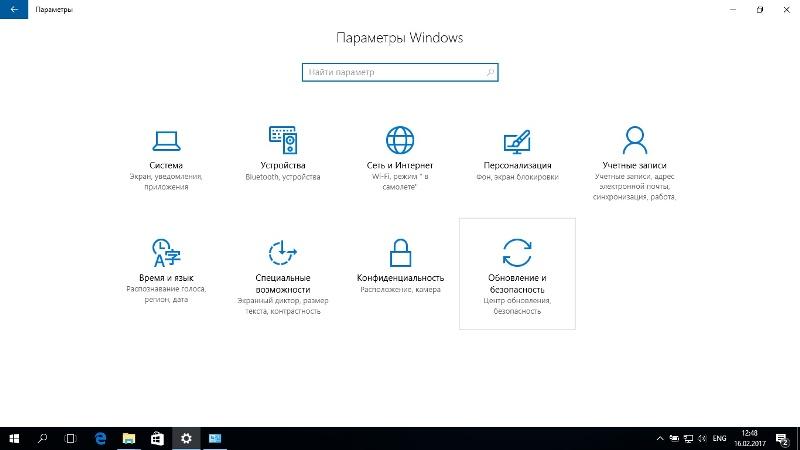Open taskbar search magnifier
This screenshot has width=800, height=450.
(x=42, y=438)
